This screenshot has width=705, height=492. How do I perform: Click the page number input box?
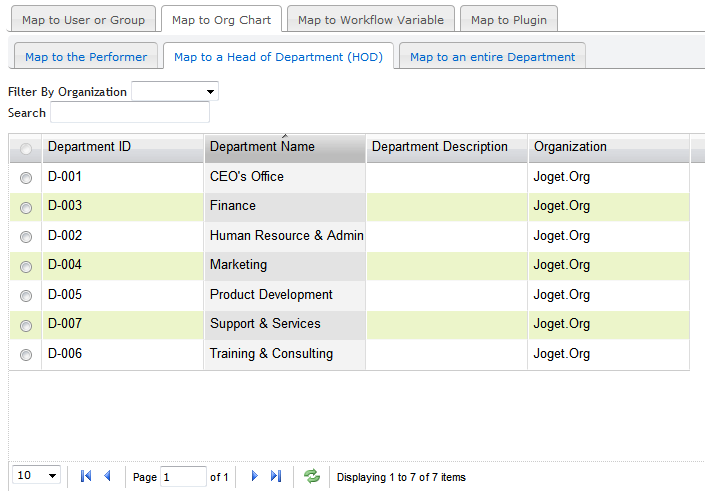(x=182, y=477)
